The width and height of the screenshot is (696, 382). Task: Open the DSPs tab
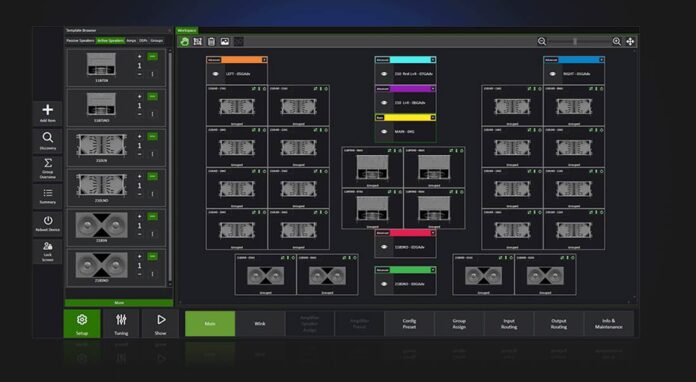pyautogui.click(x=143, y=40)
